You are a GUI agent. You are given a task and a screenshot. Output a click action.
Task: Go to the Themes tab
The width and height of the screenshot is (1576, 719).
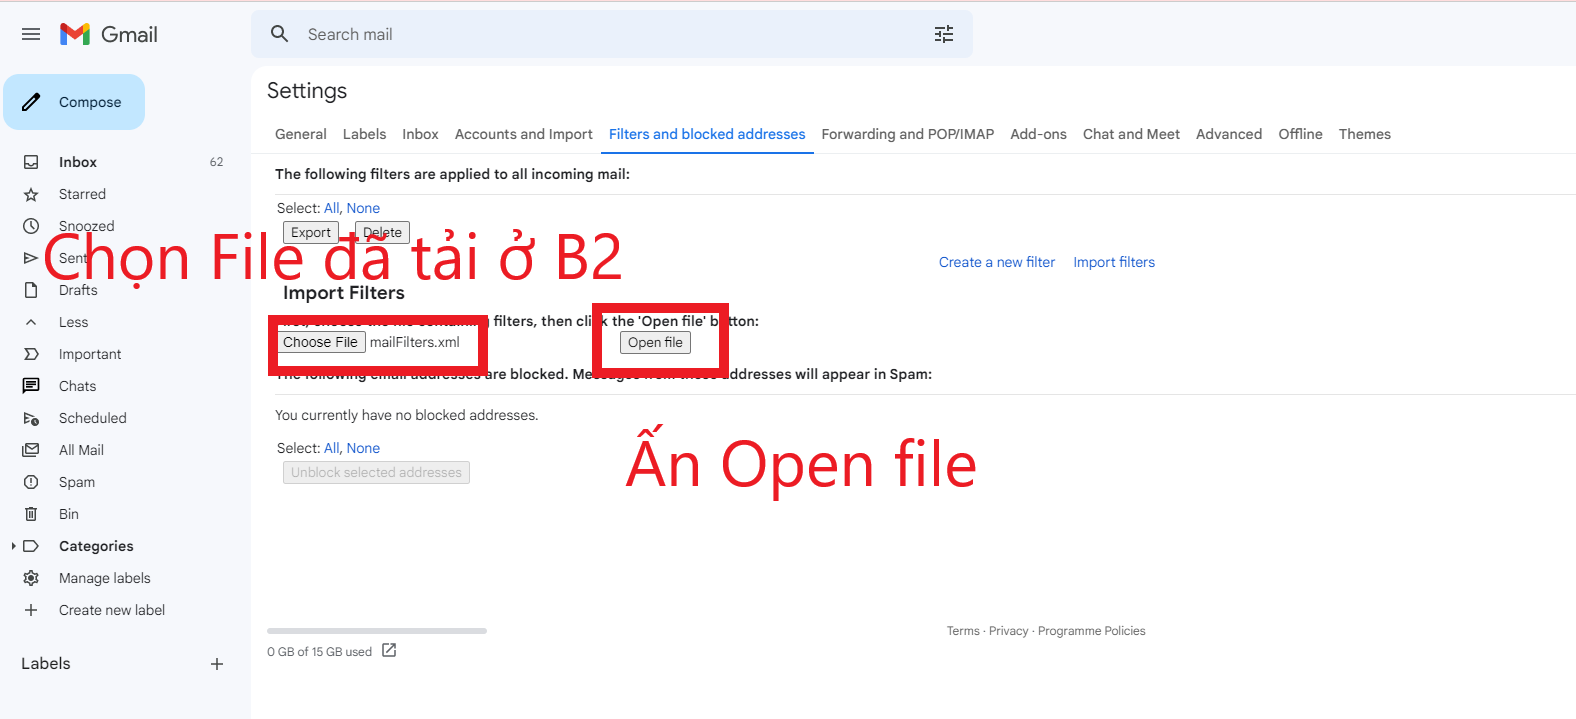click(x=1364, y=134)
